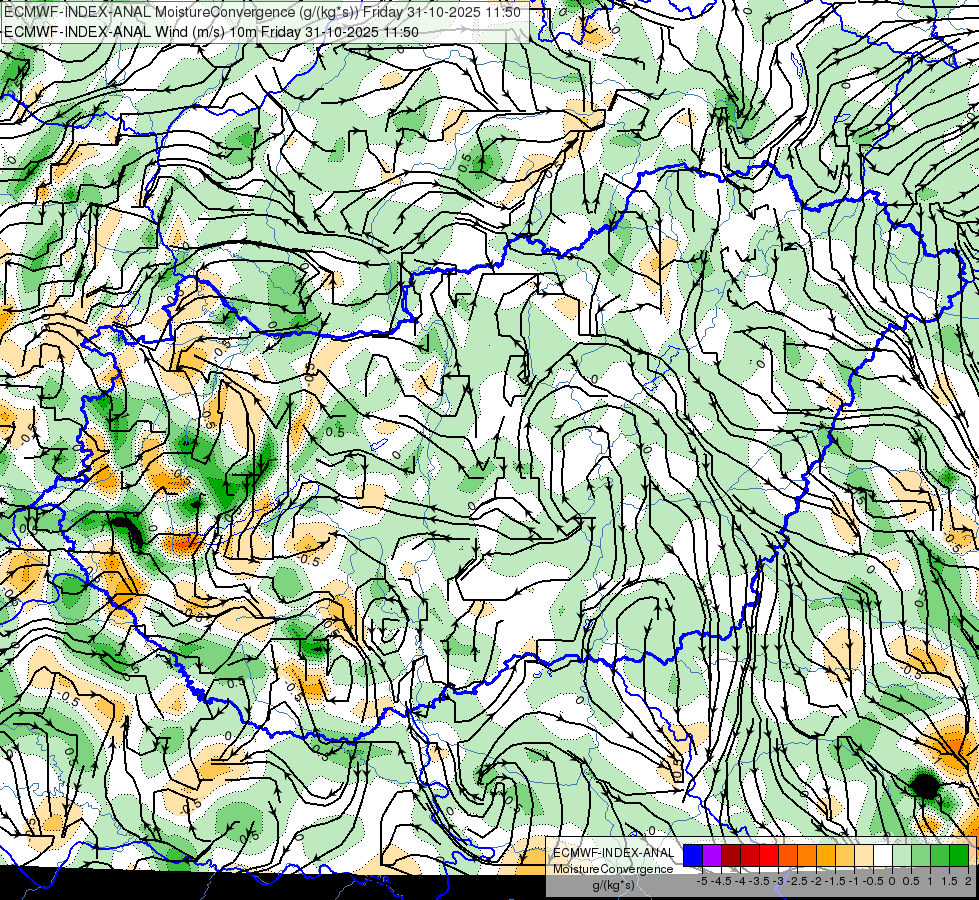Image resolution: width=979 pixels, height=900 pixels.
Task: Click the 'ECMWF-INDEX-ANAL' legend label
Action: tap(613, 853)
